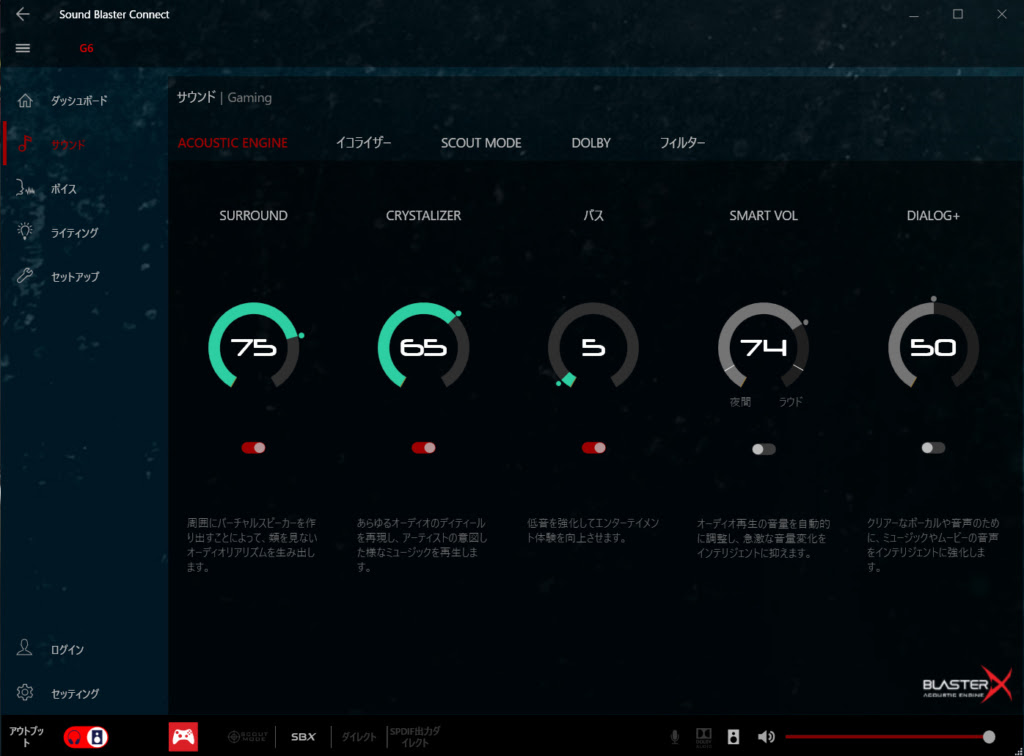Click the SPDIF出力ダイレクト button

point(415,737)
